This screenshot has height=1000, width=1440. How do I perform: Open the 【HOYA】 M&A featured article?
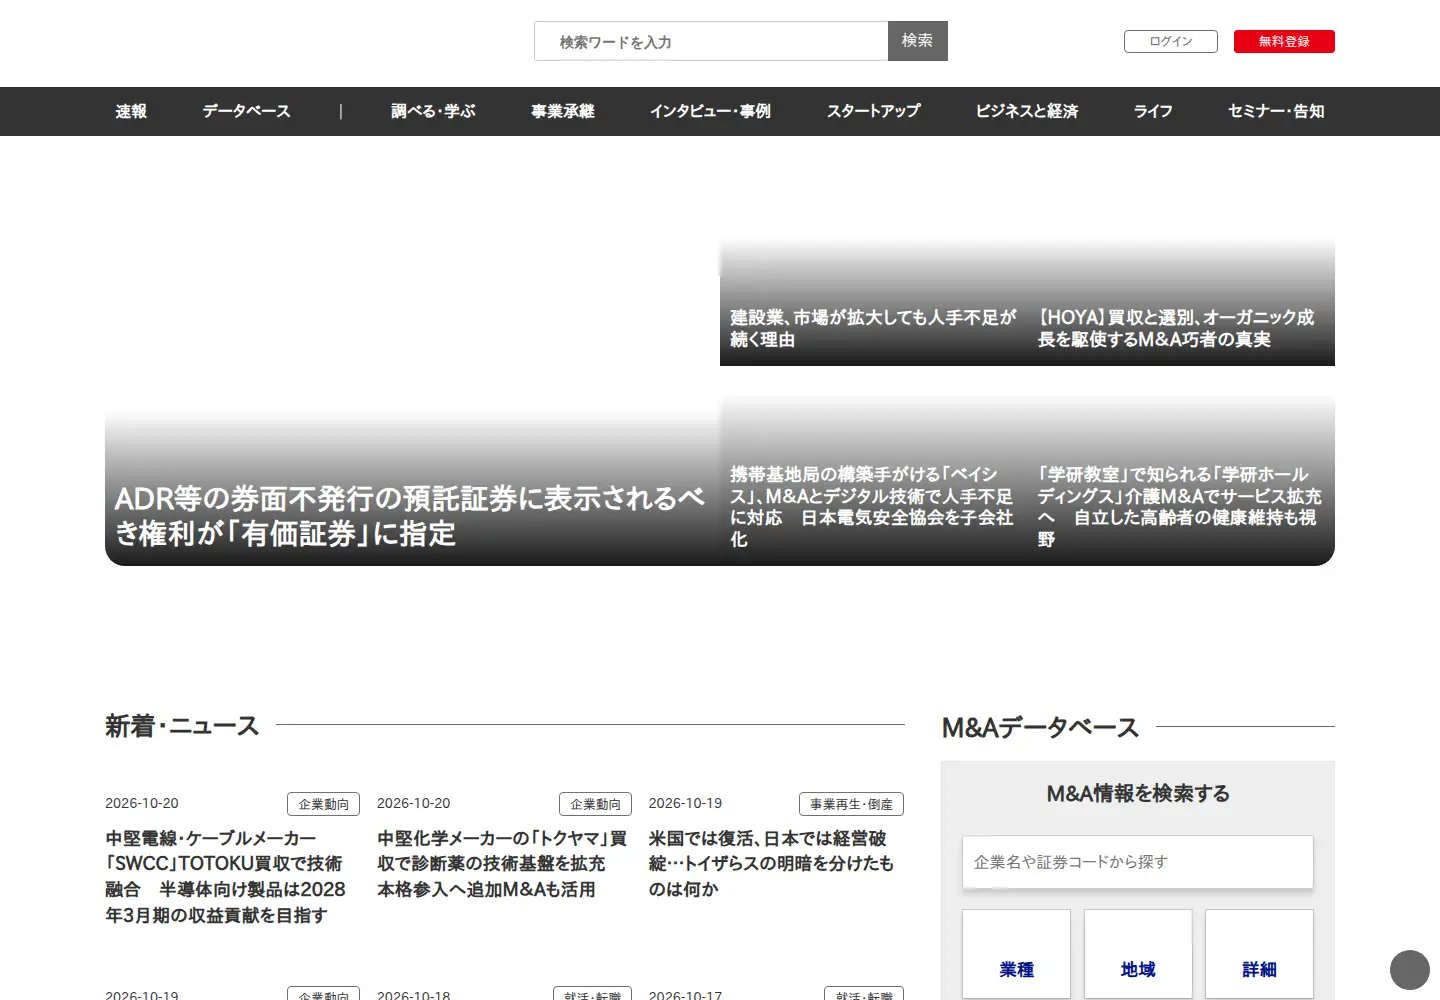(x=1177, y=328)
